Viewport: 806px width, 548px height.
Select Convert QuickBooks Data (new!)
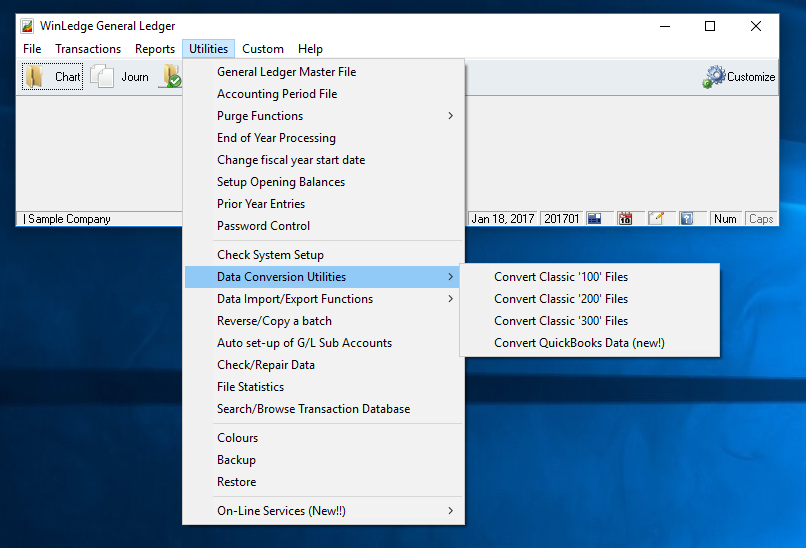(579, 343)
